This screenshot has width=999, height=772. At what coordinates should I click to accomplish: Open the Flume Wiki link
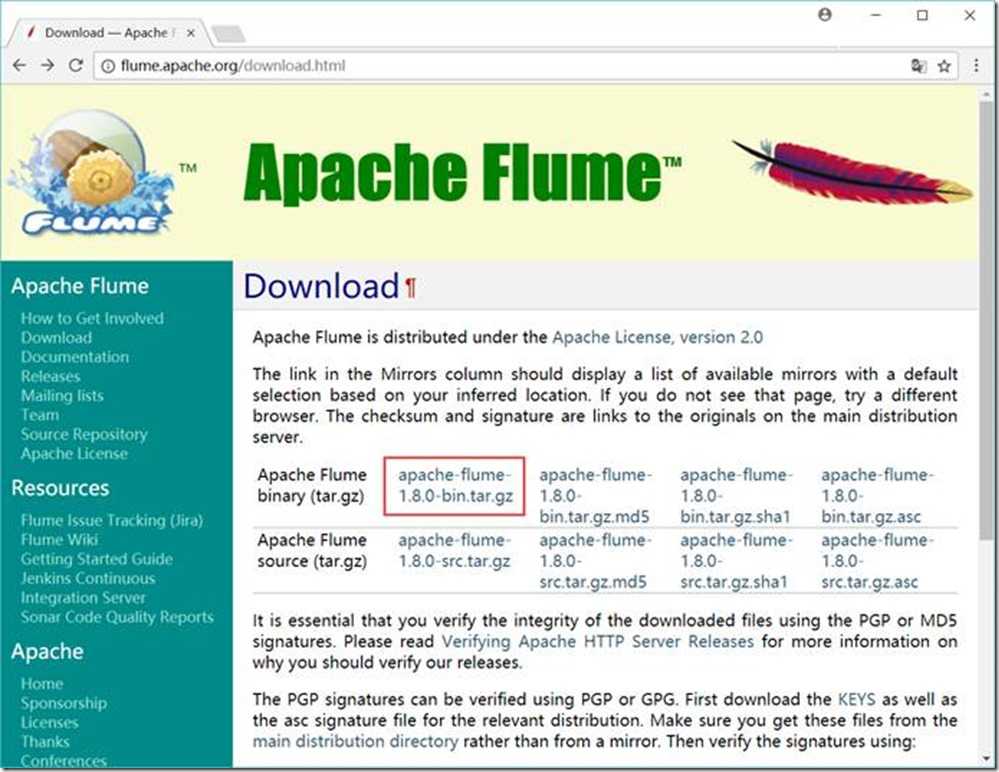pos(59,540)
